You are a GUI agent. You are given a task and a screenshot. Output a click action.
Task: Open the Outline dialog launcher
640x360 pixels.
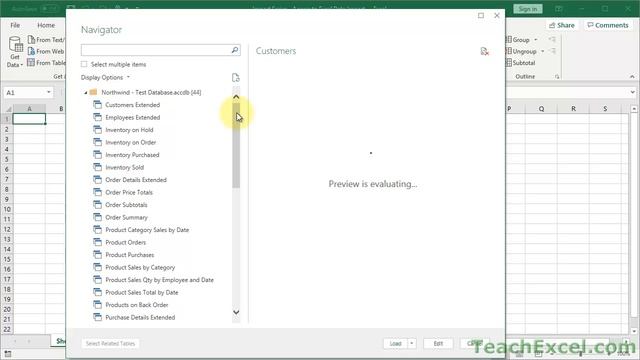pos(557,76)
